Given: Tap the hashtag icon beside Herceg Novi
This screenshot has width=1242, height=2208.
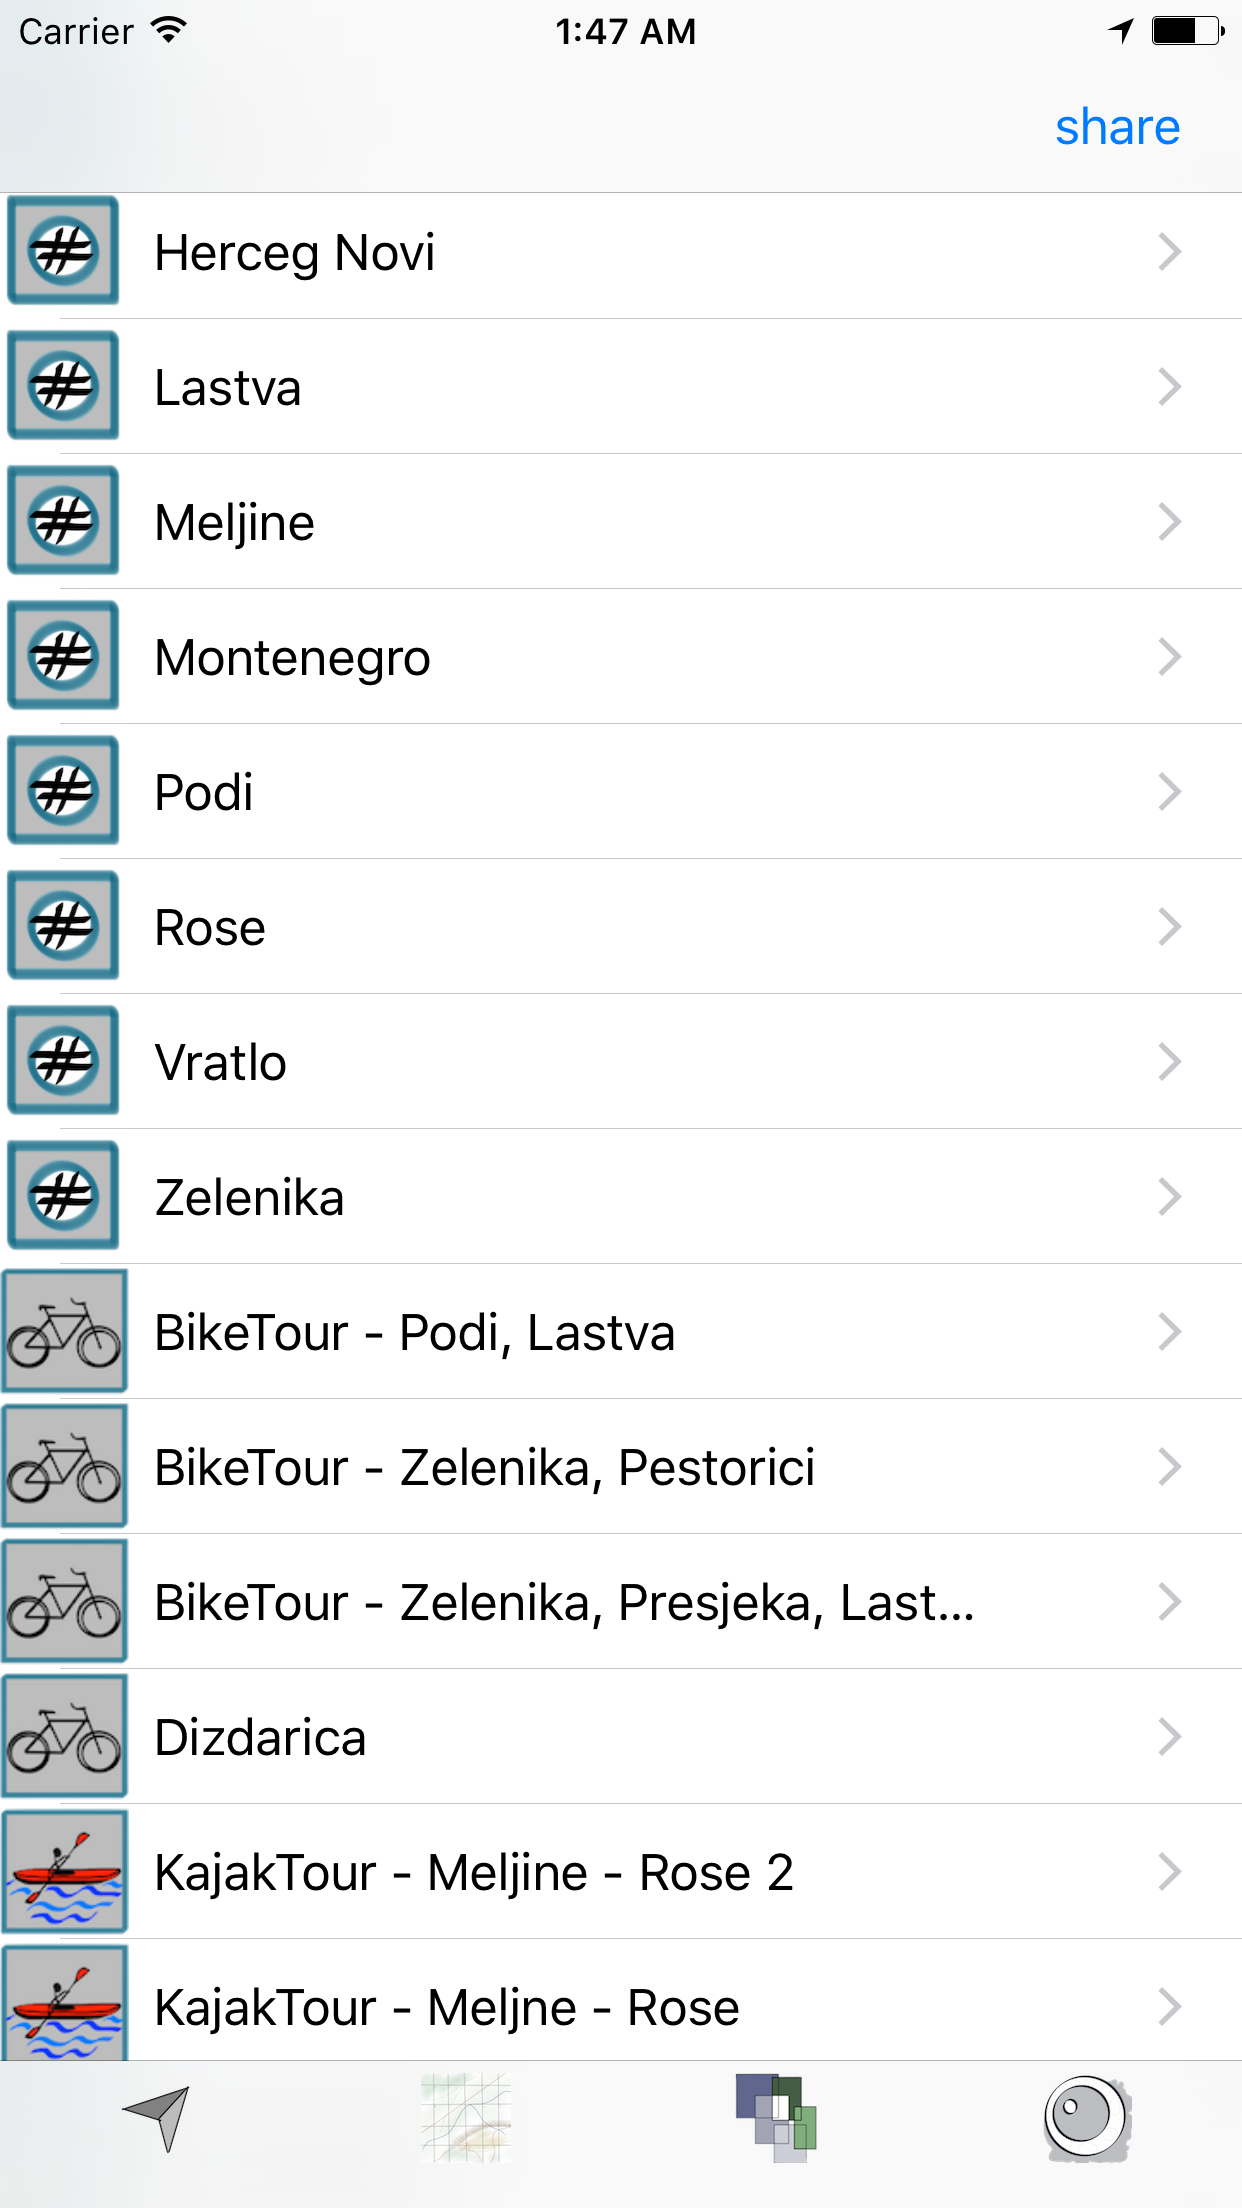Looking at the screenshot, I should pos(63,251).
